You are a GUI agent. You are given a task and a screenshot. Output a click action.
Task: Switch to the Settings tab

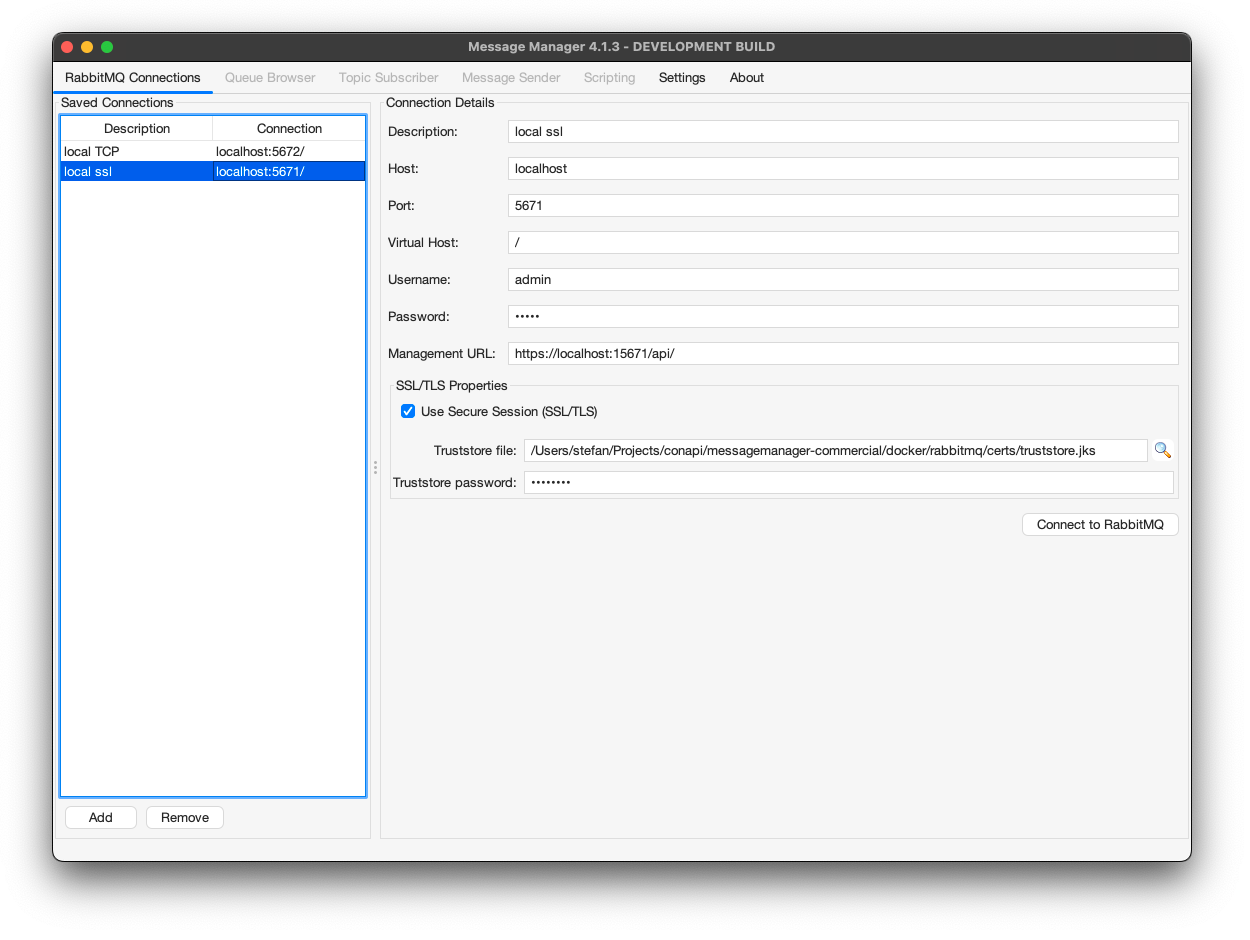[x=682, y=77]
